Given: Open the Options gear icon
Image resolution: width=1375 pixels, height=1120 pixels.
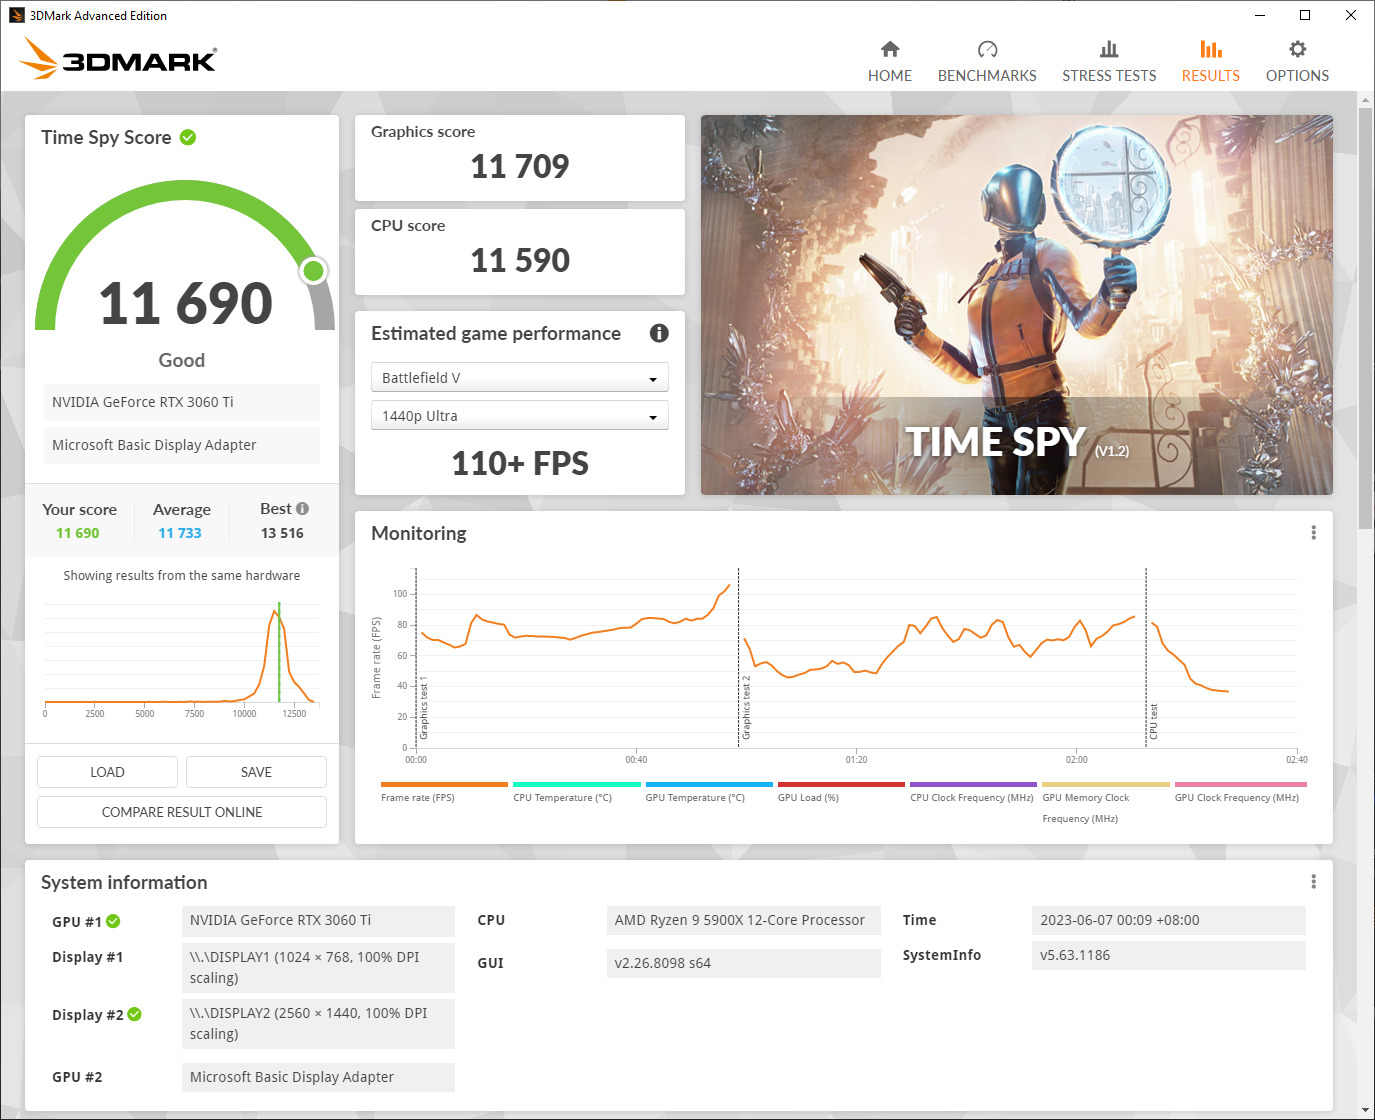Looking at the screenshot, I should pyautogui.click(x=1297, y=48).
